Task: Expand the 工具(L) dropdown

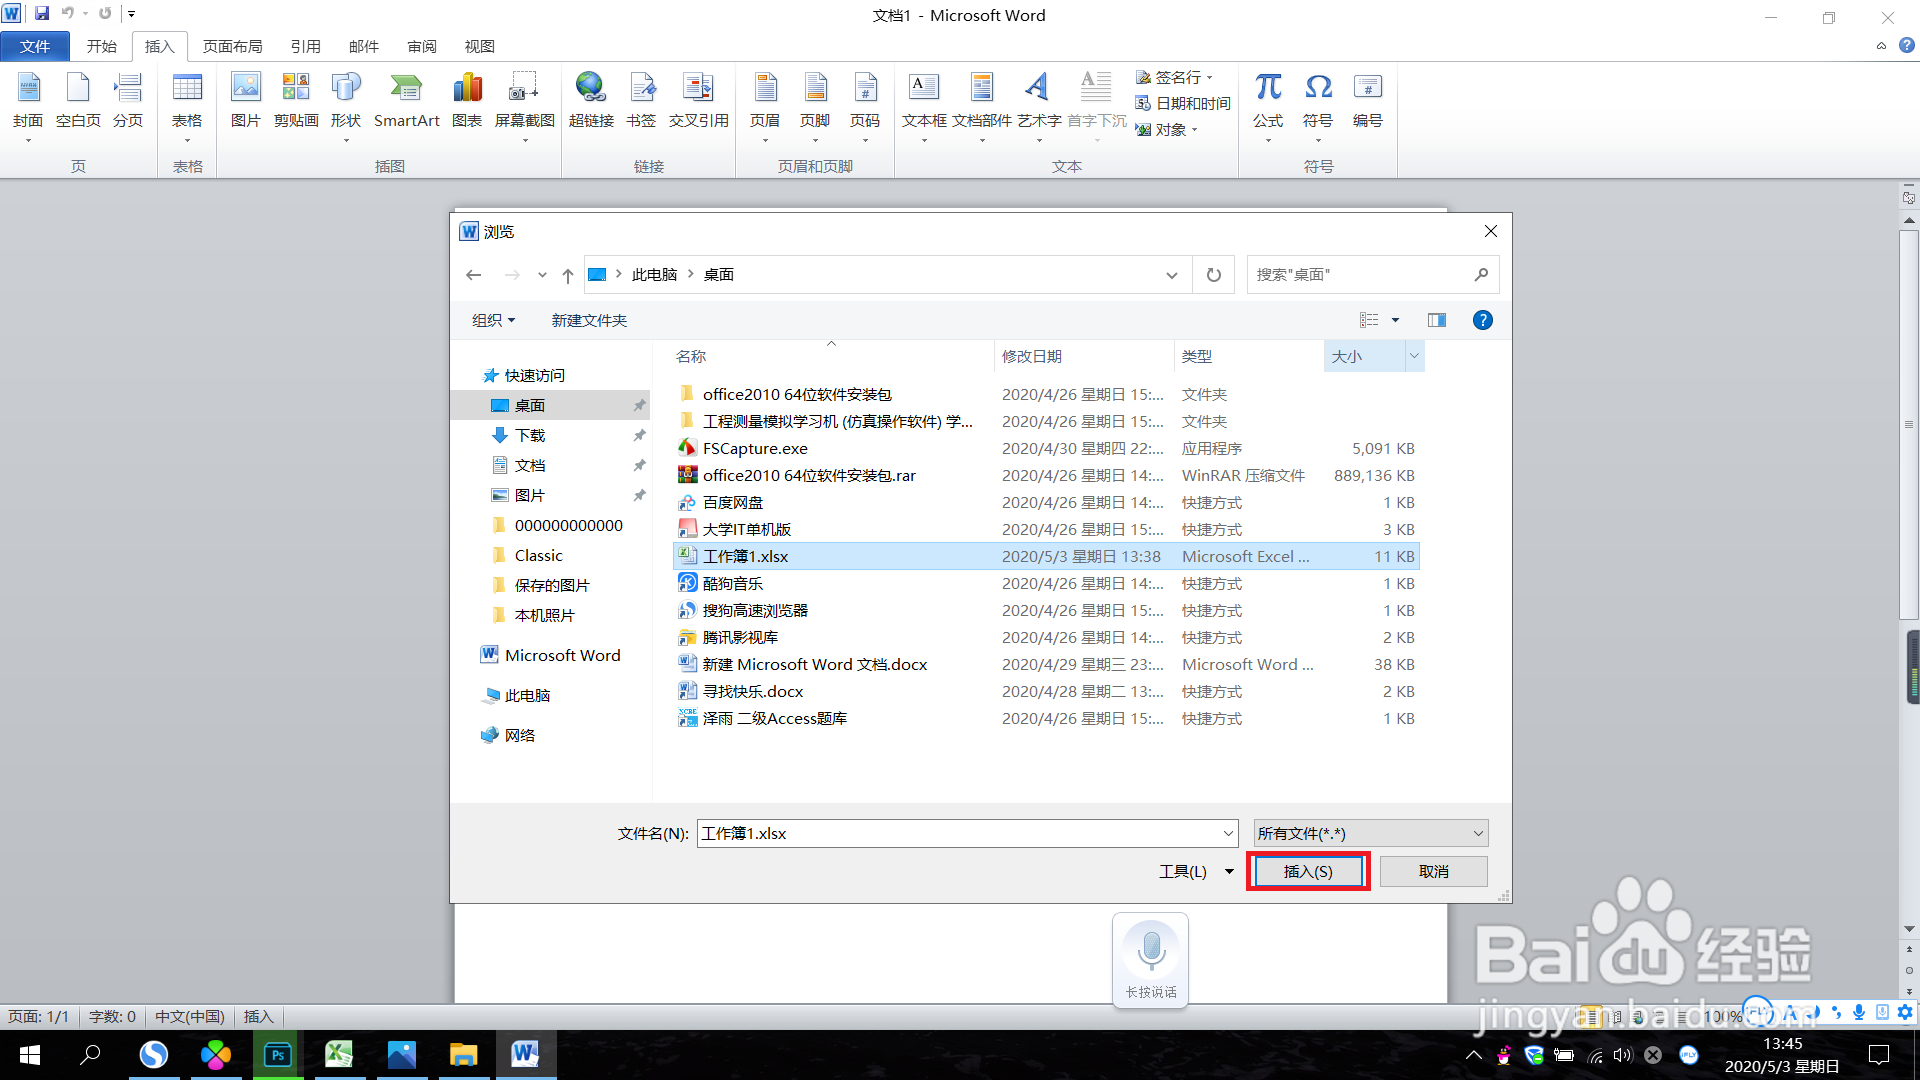Action: pyautogui.click(x=1196, y=871)
